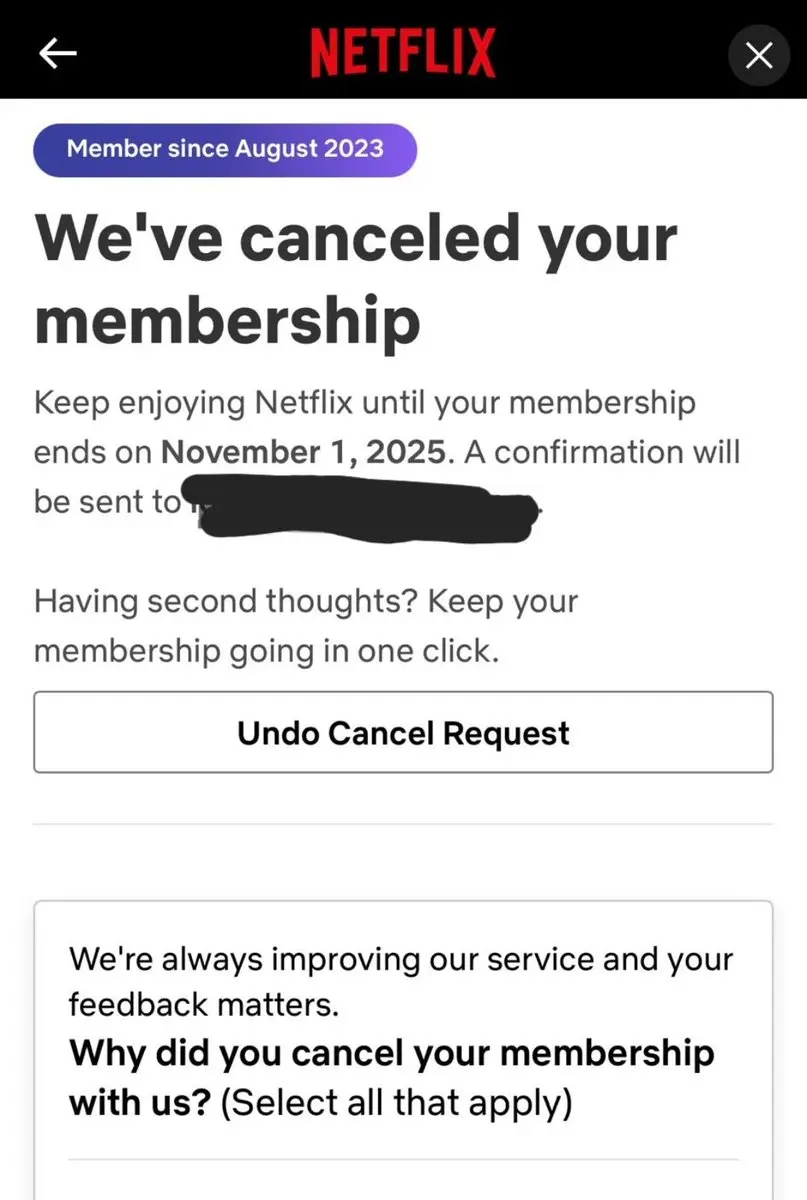Click "Why did you cancel your membership" question
This screenshot has height=1200, width=807.
pyautogui.click(x=391, y=1054)
